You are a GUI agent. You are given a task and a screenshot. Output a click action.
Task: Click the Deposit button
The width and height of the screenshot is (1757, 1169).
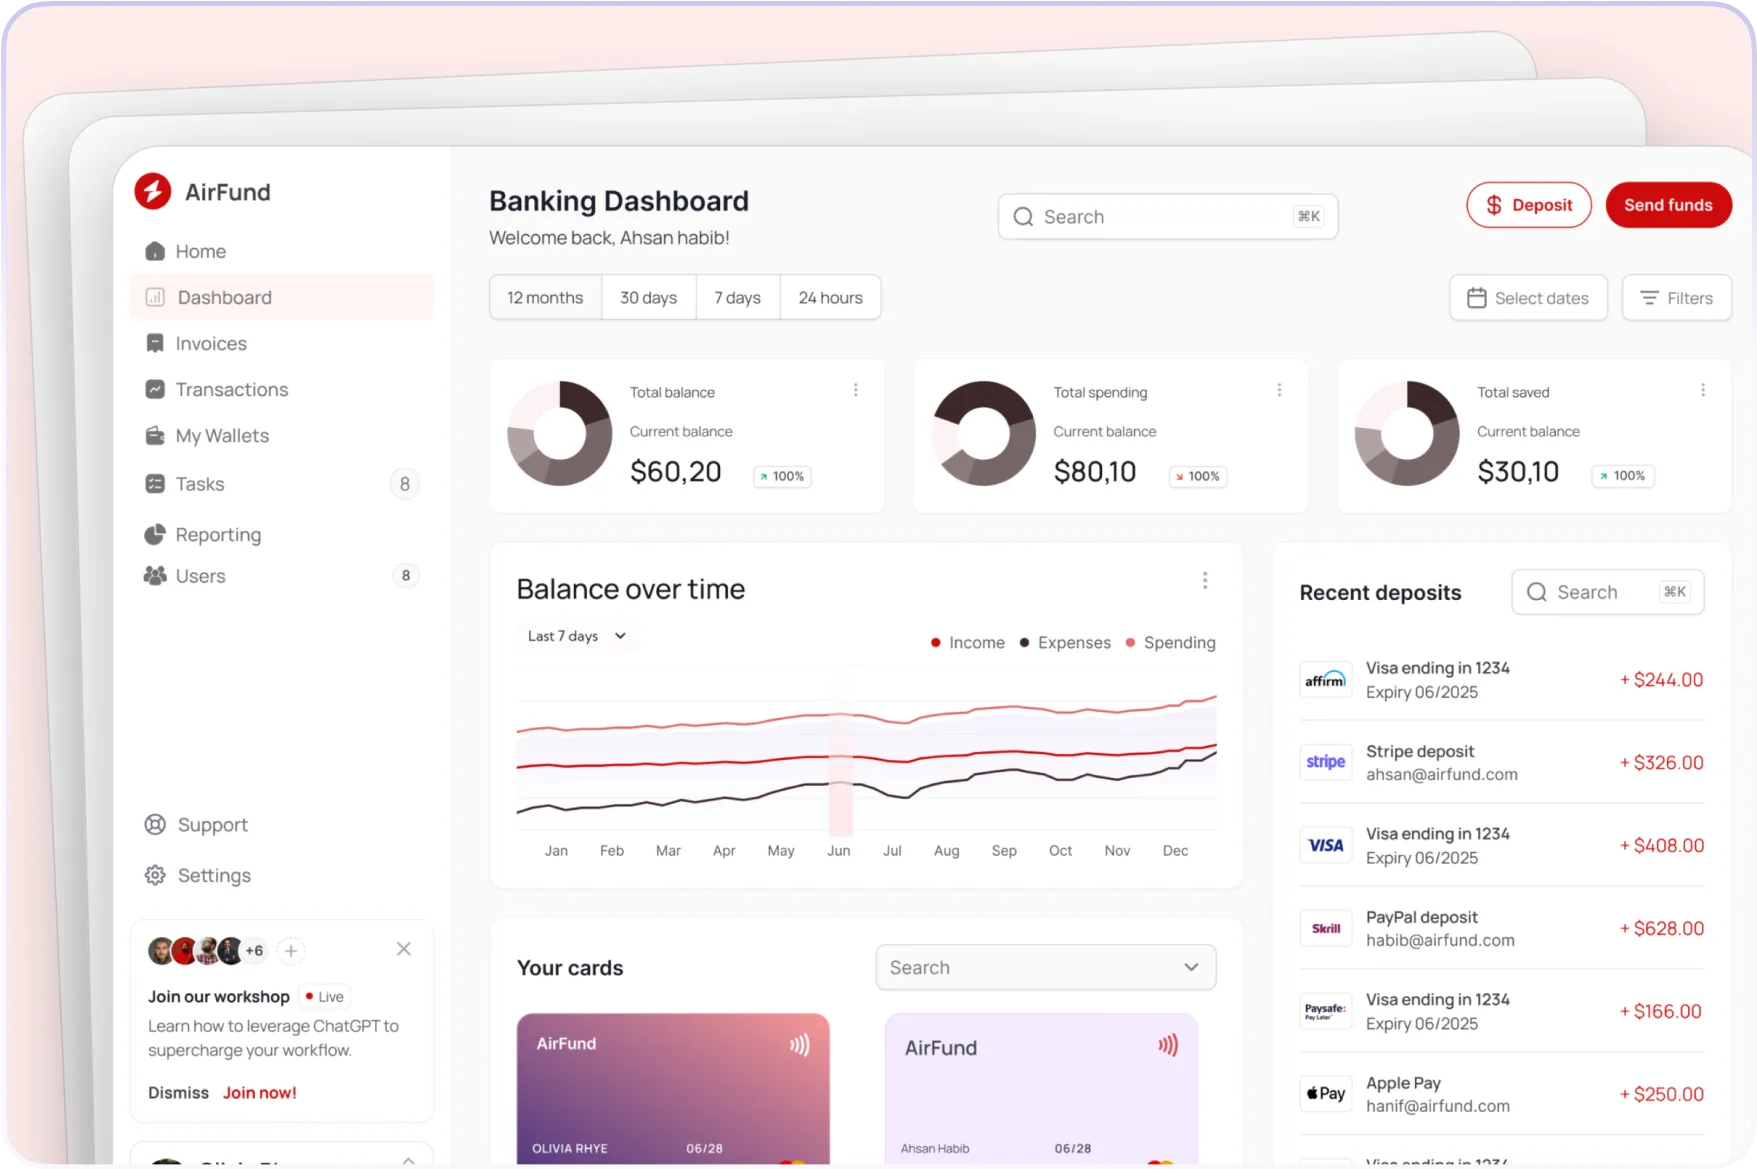click(1529, 205)
